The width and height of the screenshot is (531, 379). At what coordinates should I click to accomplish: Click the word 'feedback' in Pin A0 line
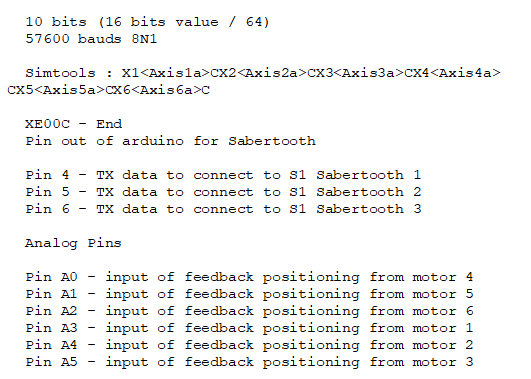[x=219, y=277]
